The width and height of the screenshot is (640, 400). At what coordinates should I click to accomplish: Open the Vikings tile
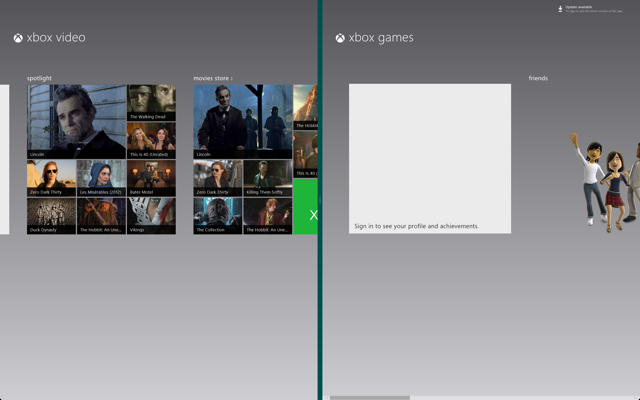tap(151, 216)
